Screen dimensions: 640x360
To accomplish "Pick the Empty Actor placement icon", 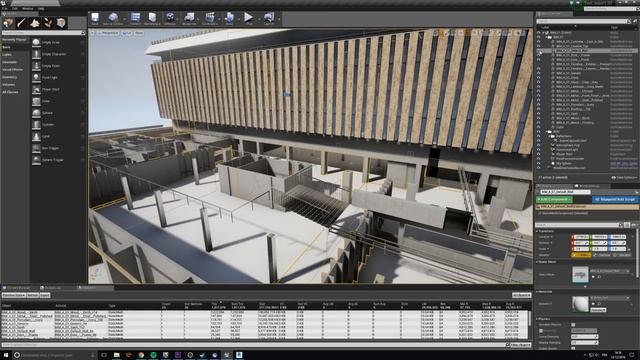I will coord(36,42).
